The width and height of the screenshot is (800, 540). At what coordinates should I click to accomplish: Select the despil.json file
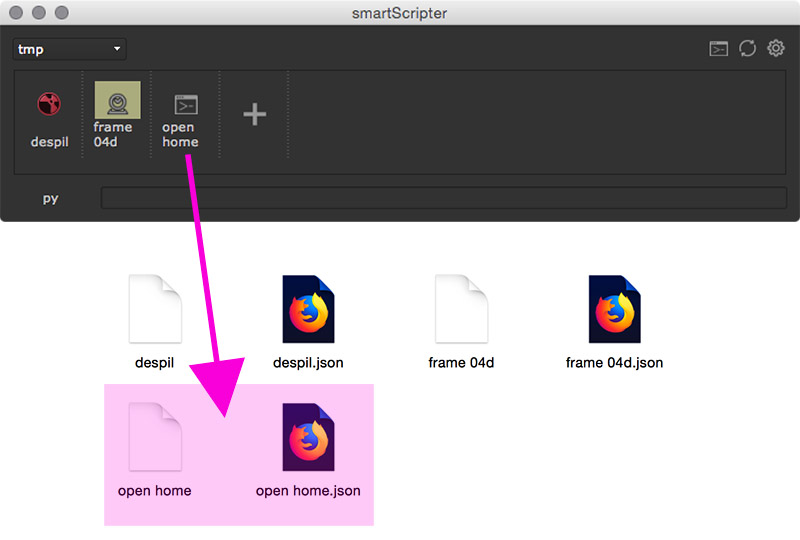(x=308, y=310)
